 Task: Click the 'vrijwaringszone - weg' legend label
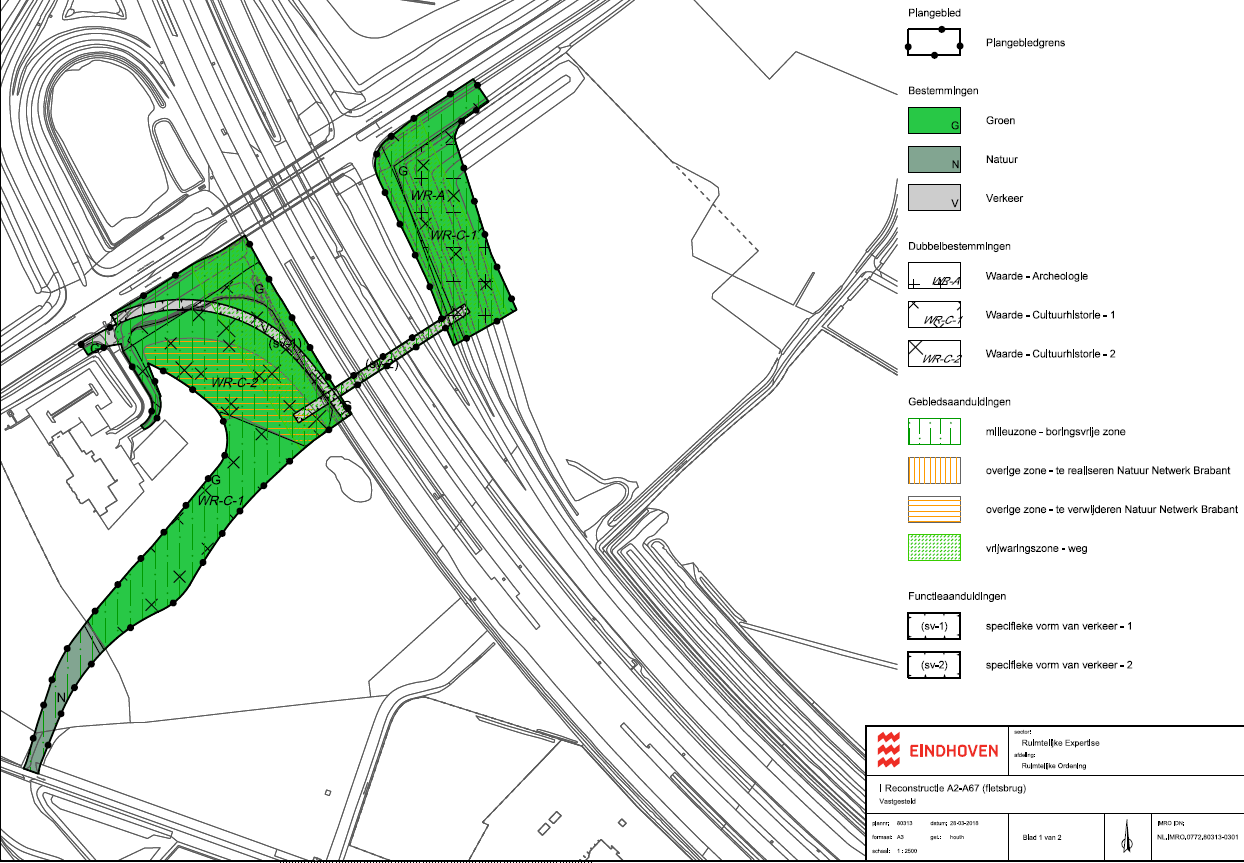[1037, 549]
